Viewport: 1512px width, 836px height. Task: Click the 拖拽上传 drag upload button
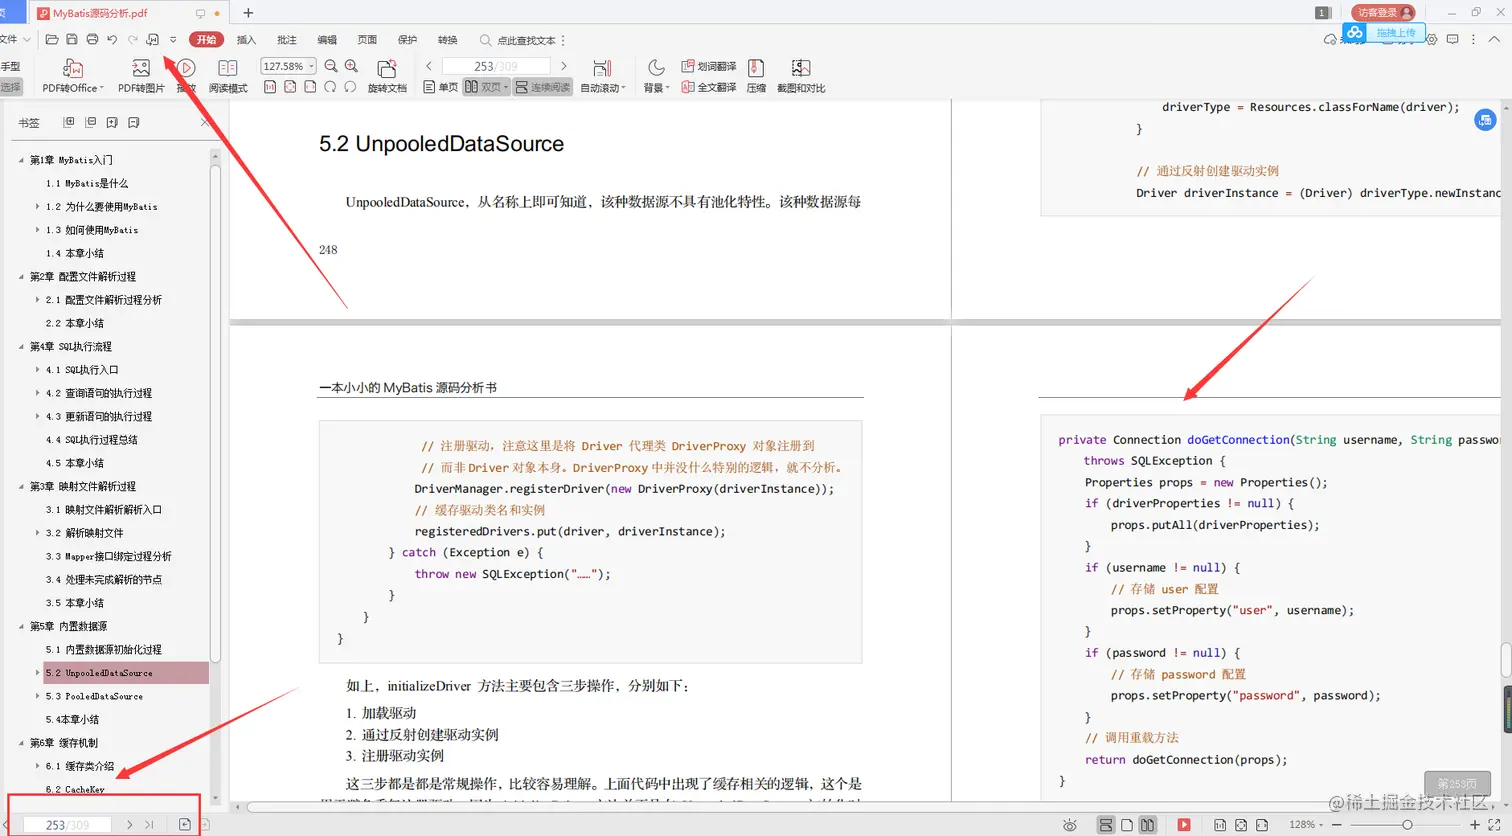click(1385, 32)
